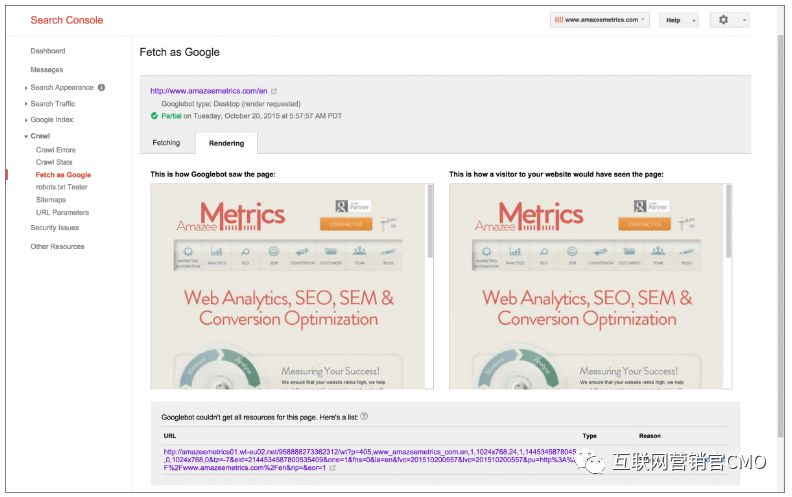
Task: Open Crawl Errors in the sidebar
Action: [56, 150]
